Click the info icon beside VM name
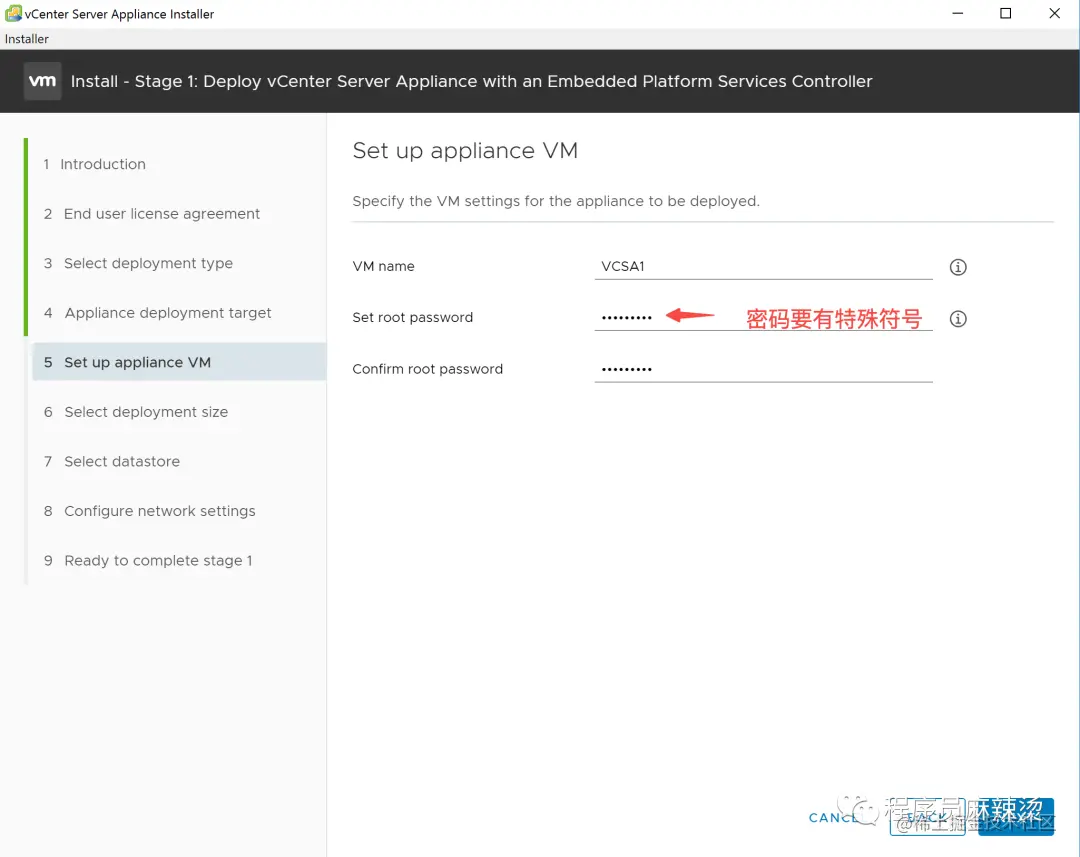Viewport: 1080px width, 857px height. point(957,267)
